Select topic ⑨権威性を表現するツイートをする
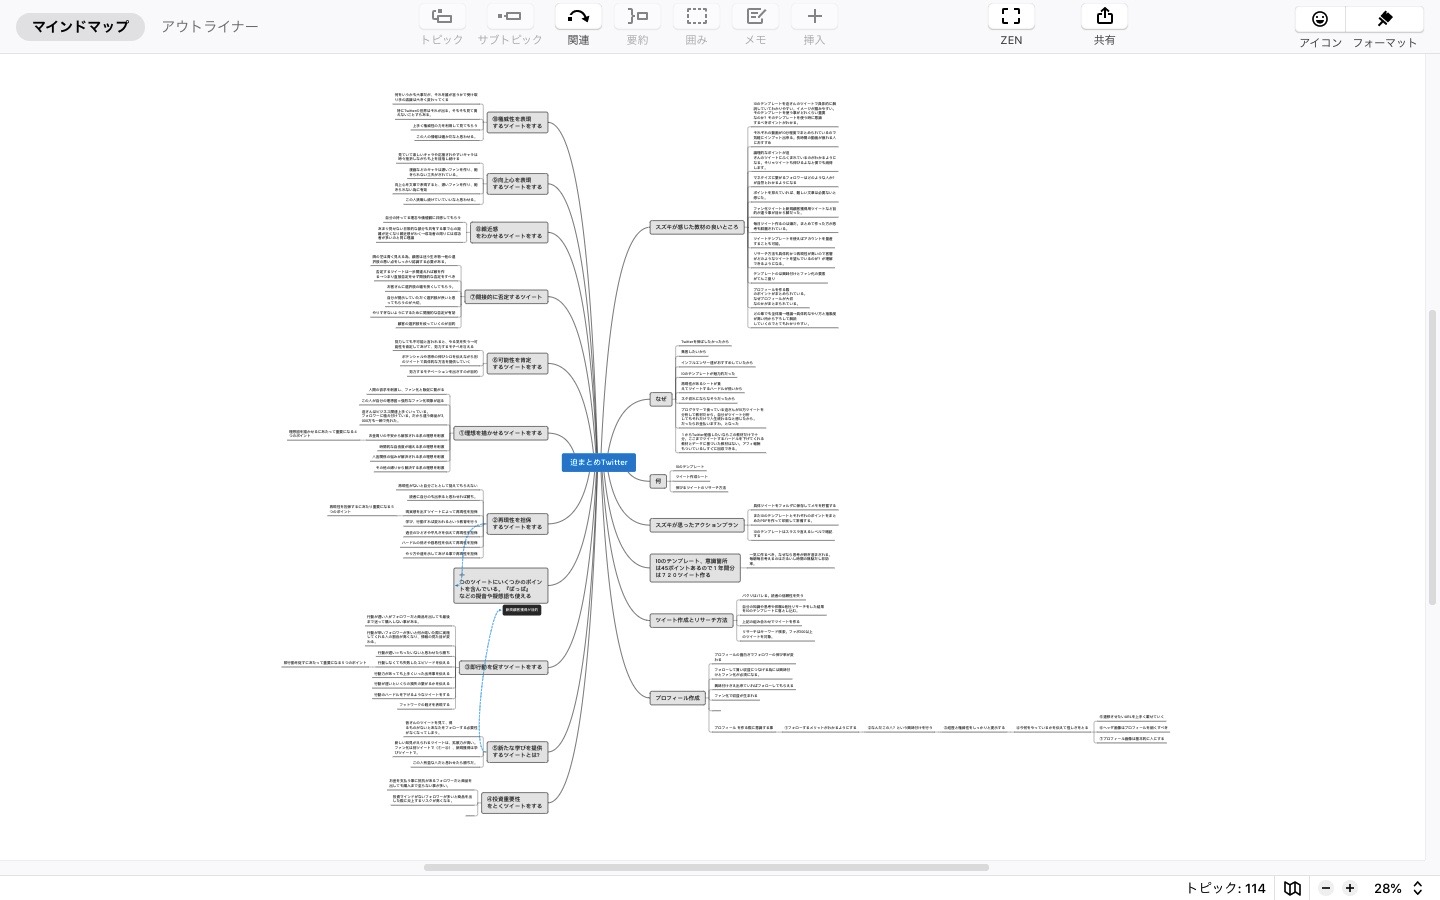This screenshot has width=1440, height=900. (x=517, y=122)
